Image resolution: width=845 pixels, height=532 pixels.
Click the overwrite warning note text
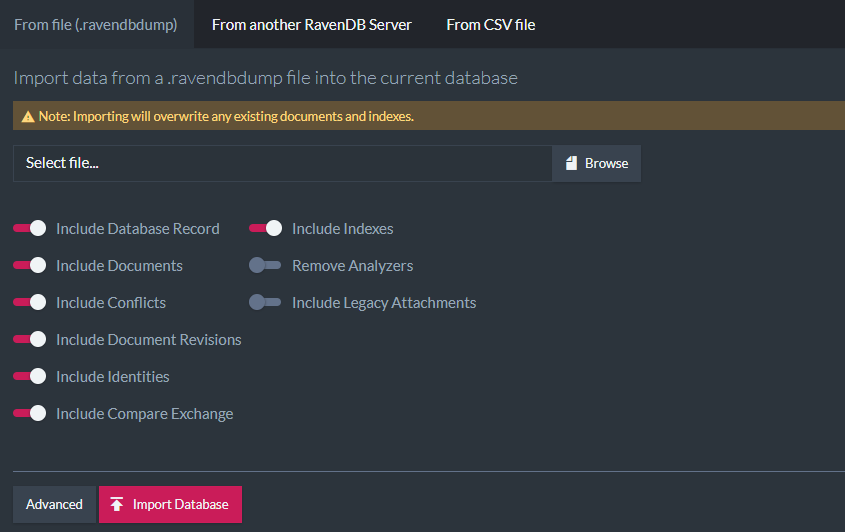tap(226, 116)
